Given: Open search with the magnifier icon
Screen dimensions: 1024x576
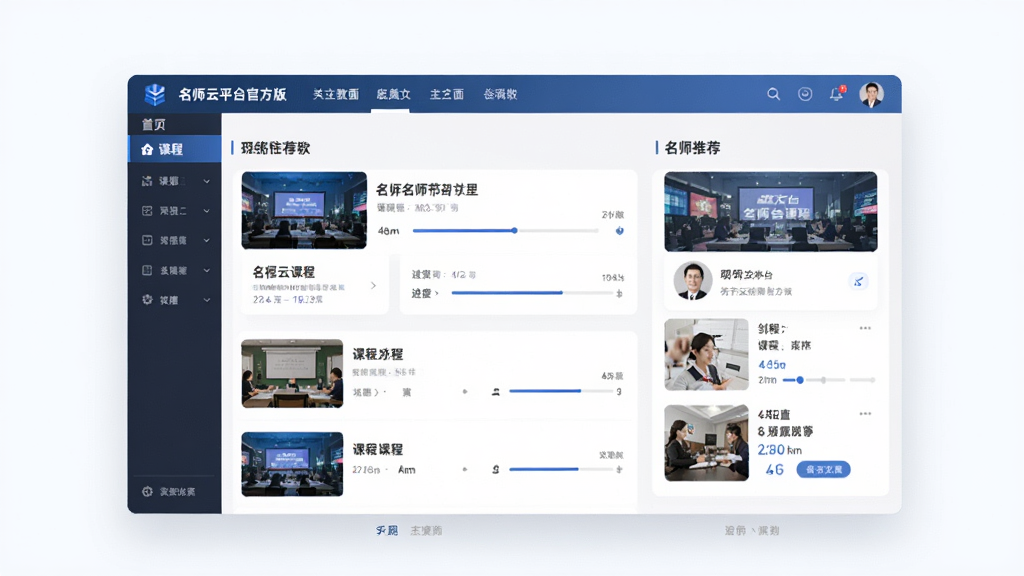Looking at the screenshot, I should [x=773, y=94].
